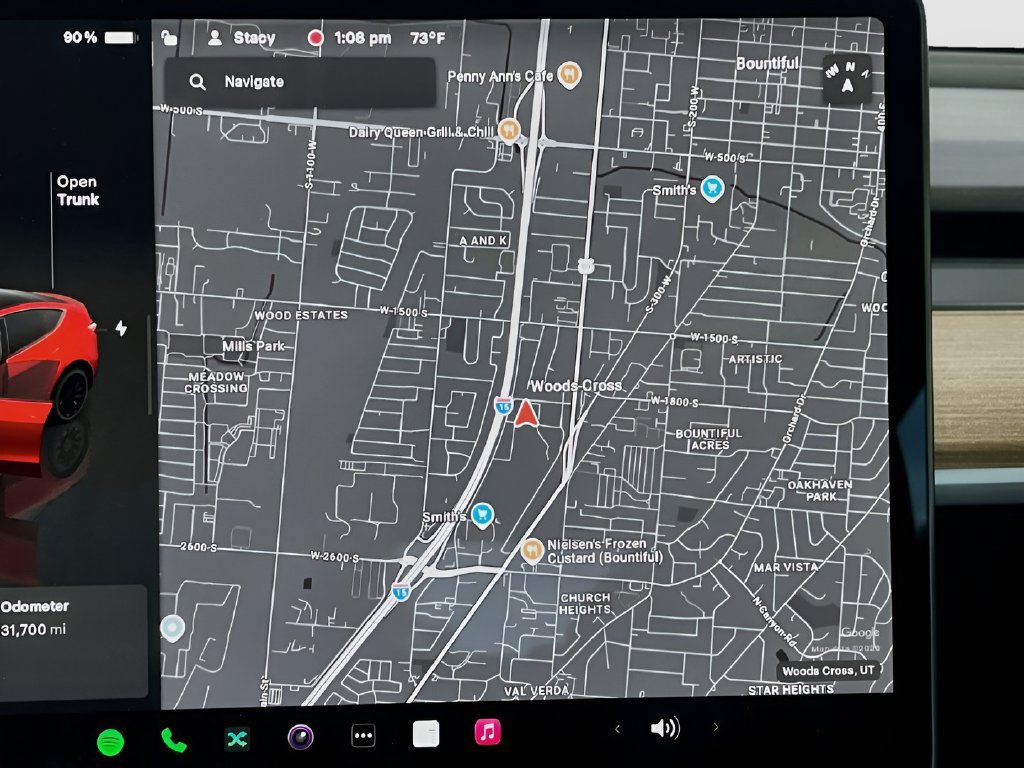Screen dimensions: 1024x768
Task: Select the Penny Ann's Cafe restaurant marker
Action: pos(569,75)
